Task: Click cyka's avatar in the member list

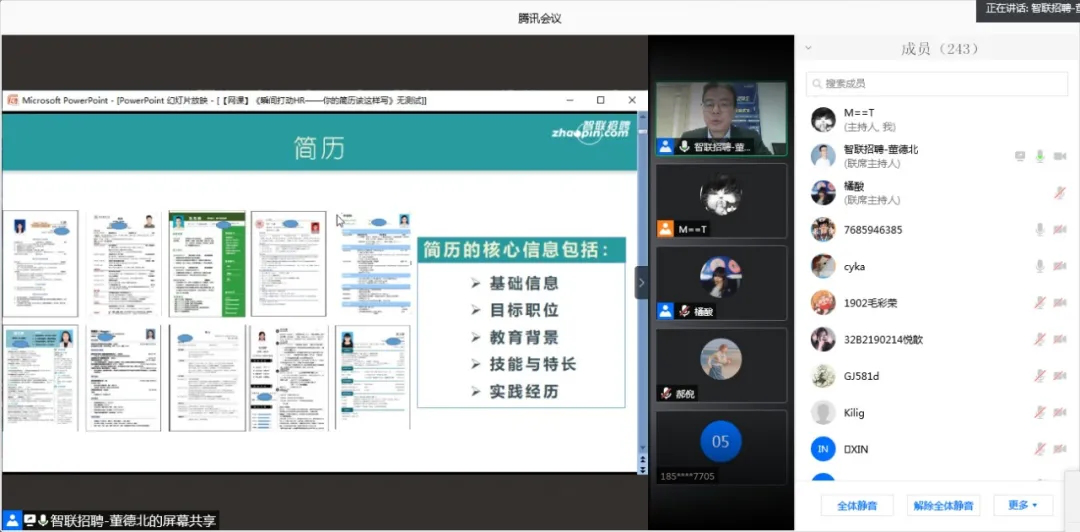Action: (x=823, y=266)
